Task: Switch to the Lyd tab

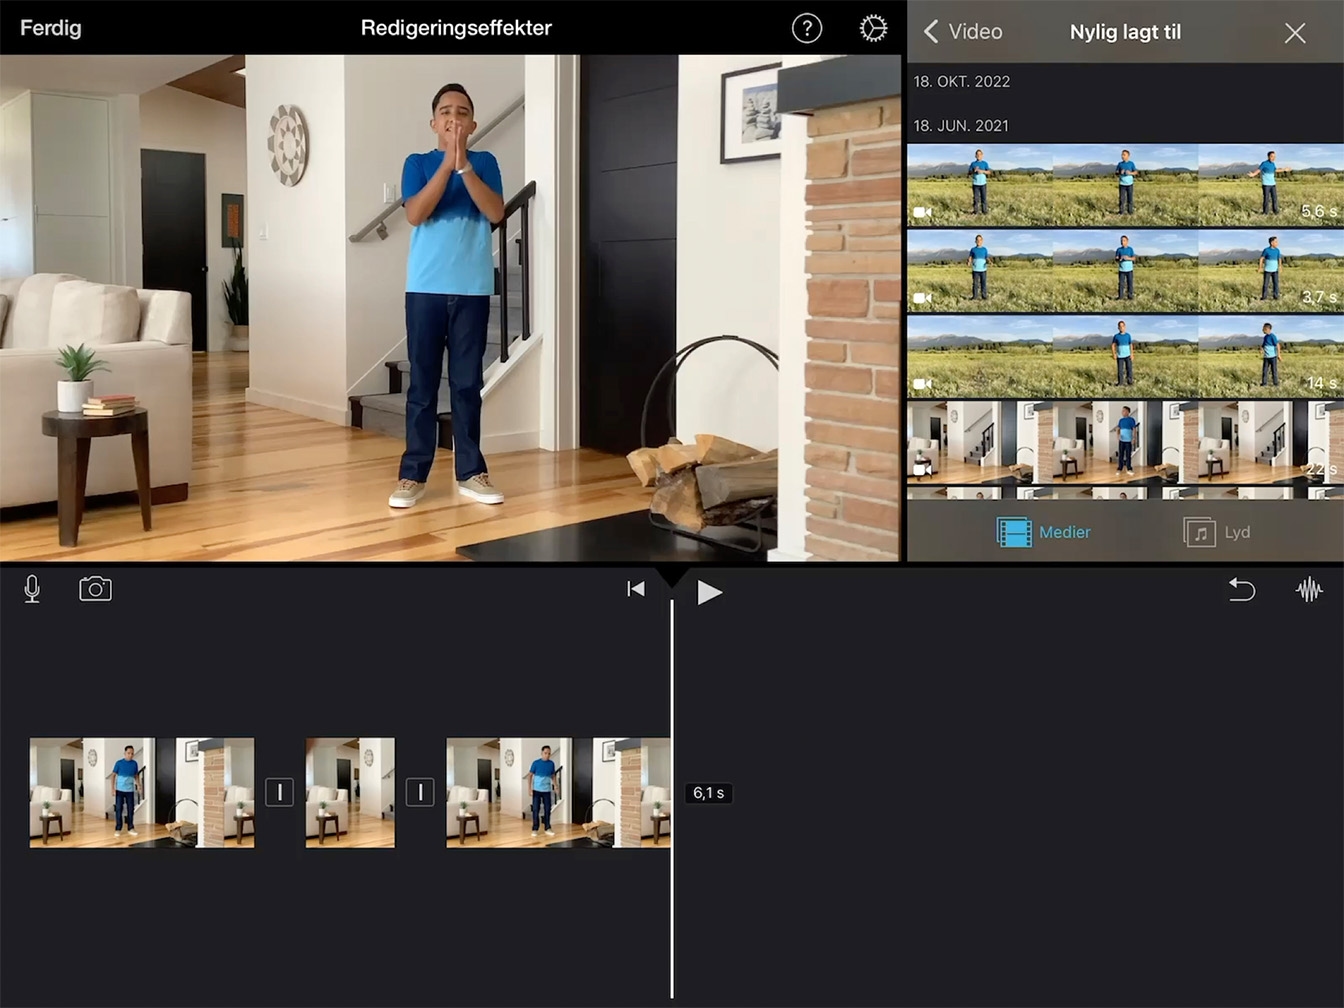Action: point(1216,532)
